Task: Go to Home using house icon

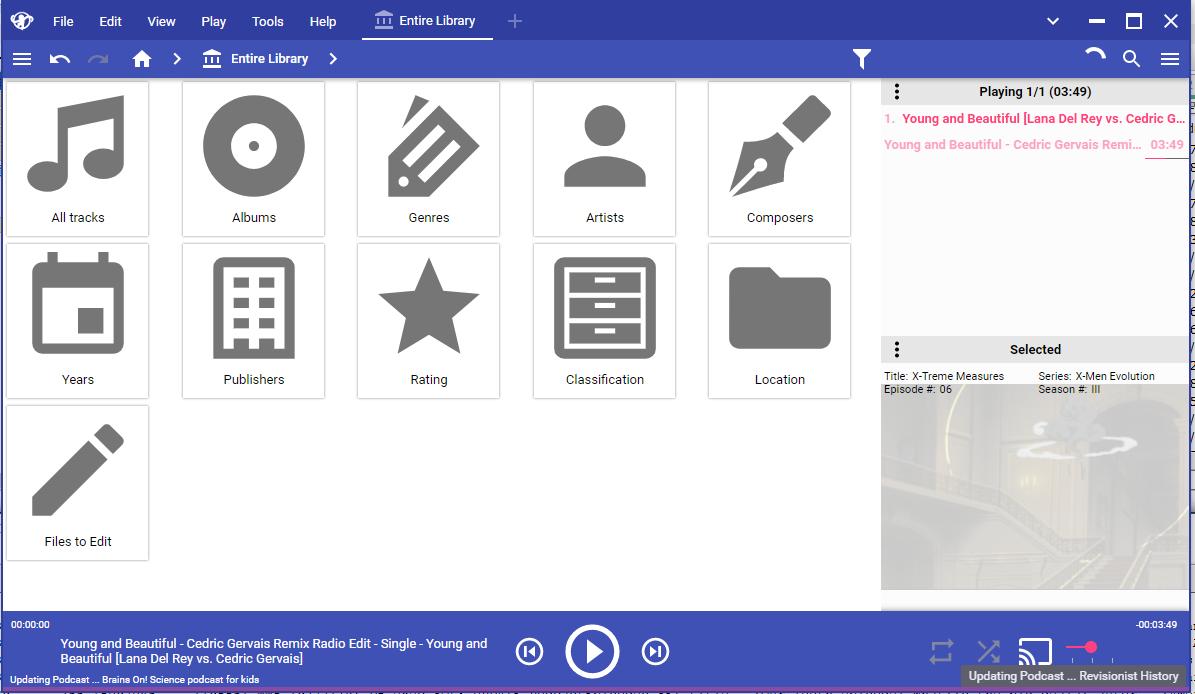Action: pos(142,59)
